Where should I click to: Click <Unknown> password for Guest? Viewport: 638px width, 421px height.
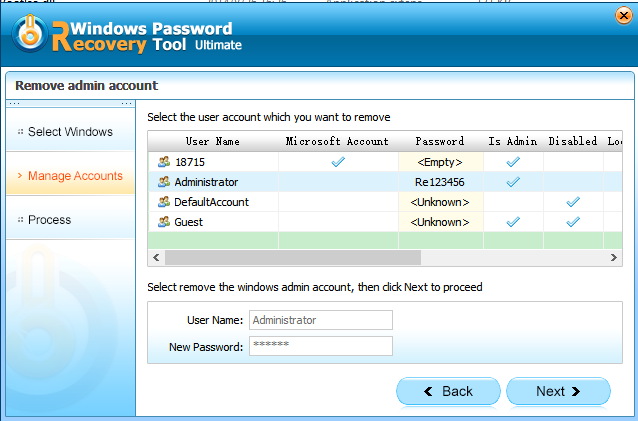[x=440, y=222]
